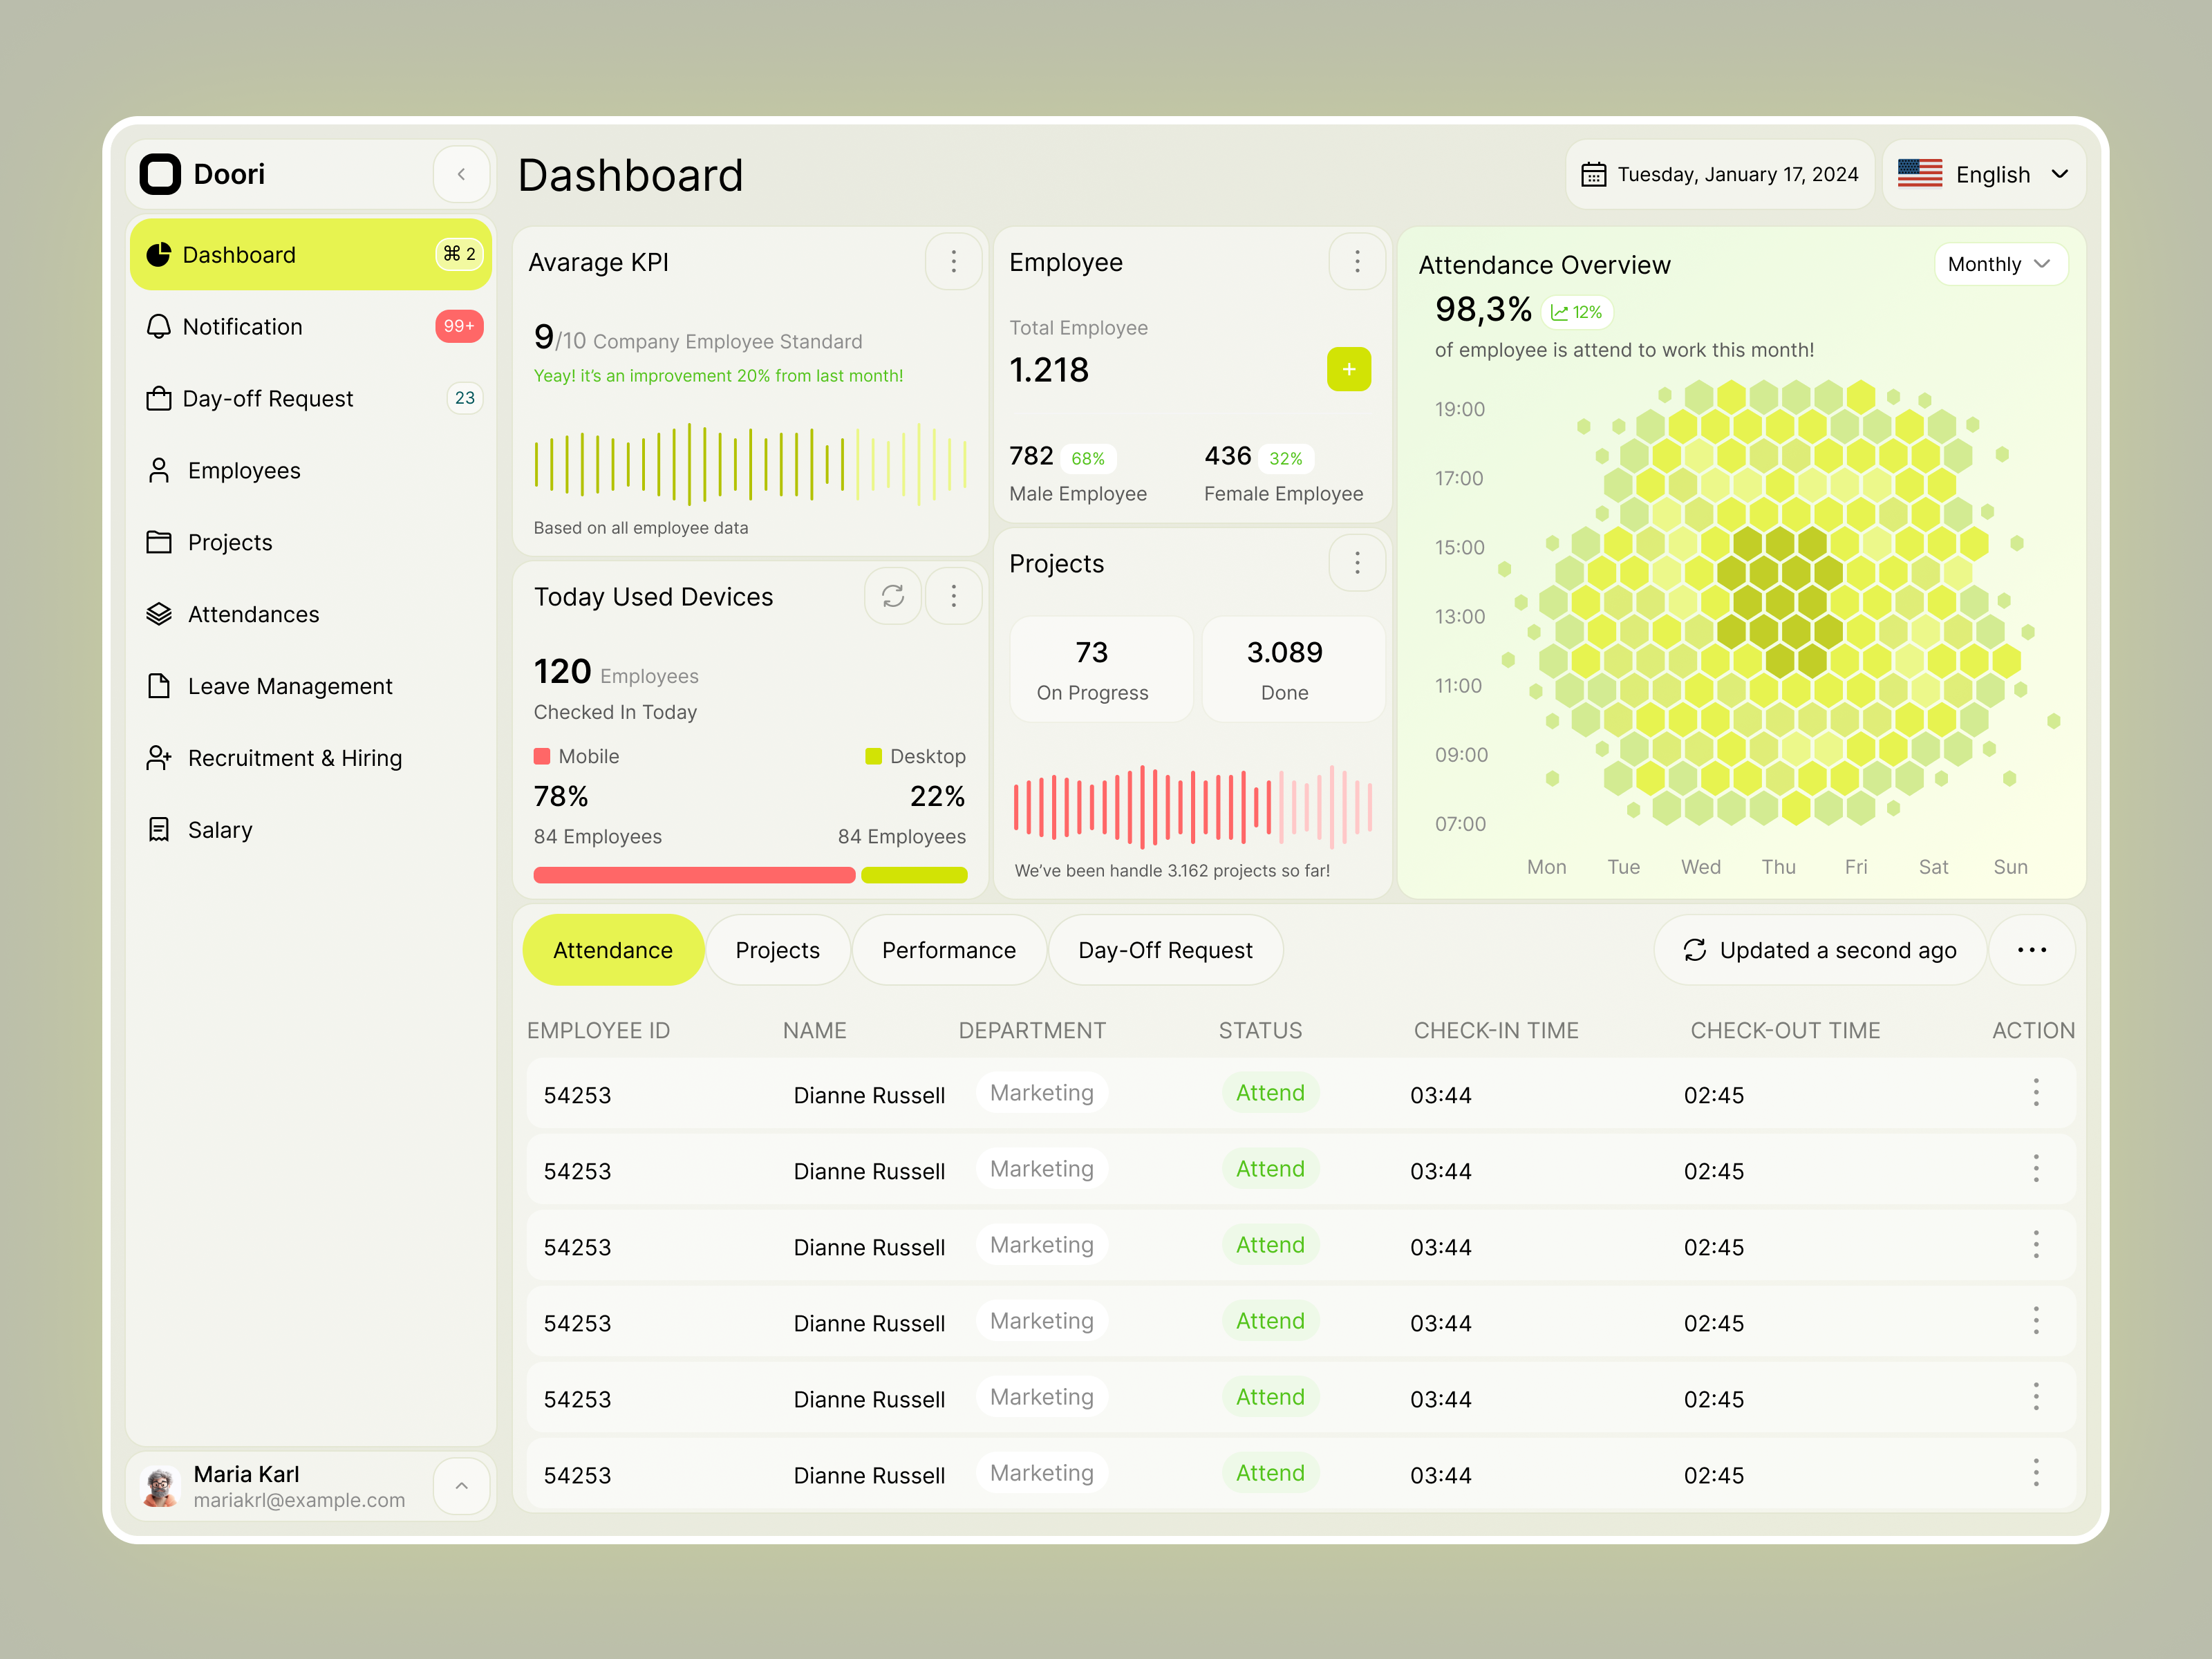Click the calendar icon beside the date
This screenshot has width=2212, height=1659.
coord(1593,175)
